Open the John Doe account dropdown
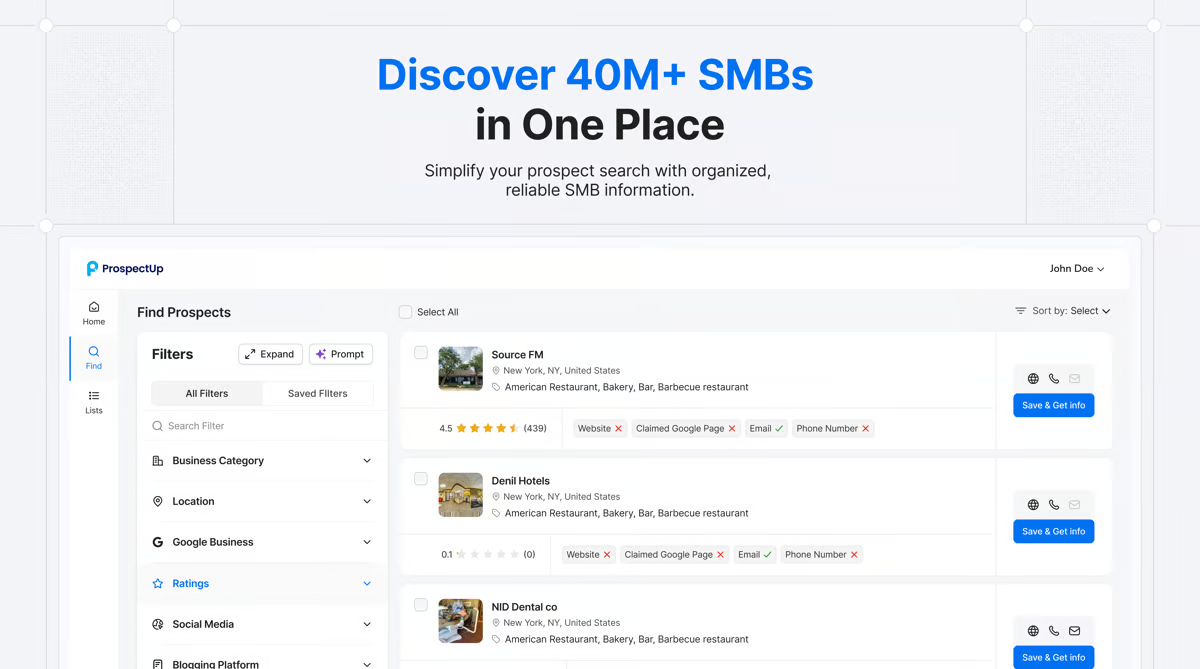 [1077, 269]
